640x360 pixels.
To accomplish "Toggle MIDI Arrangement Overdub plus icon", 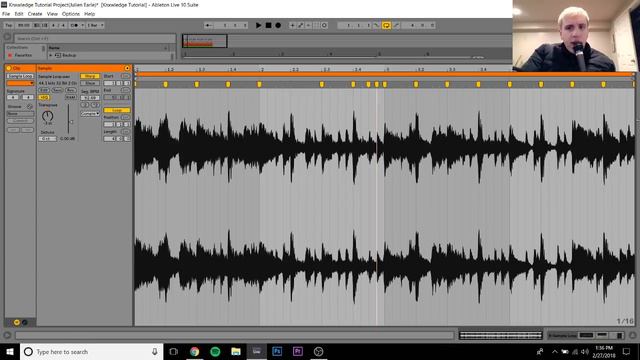I will (x=292, y=25).
